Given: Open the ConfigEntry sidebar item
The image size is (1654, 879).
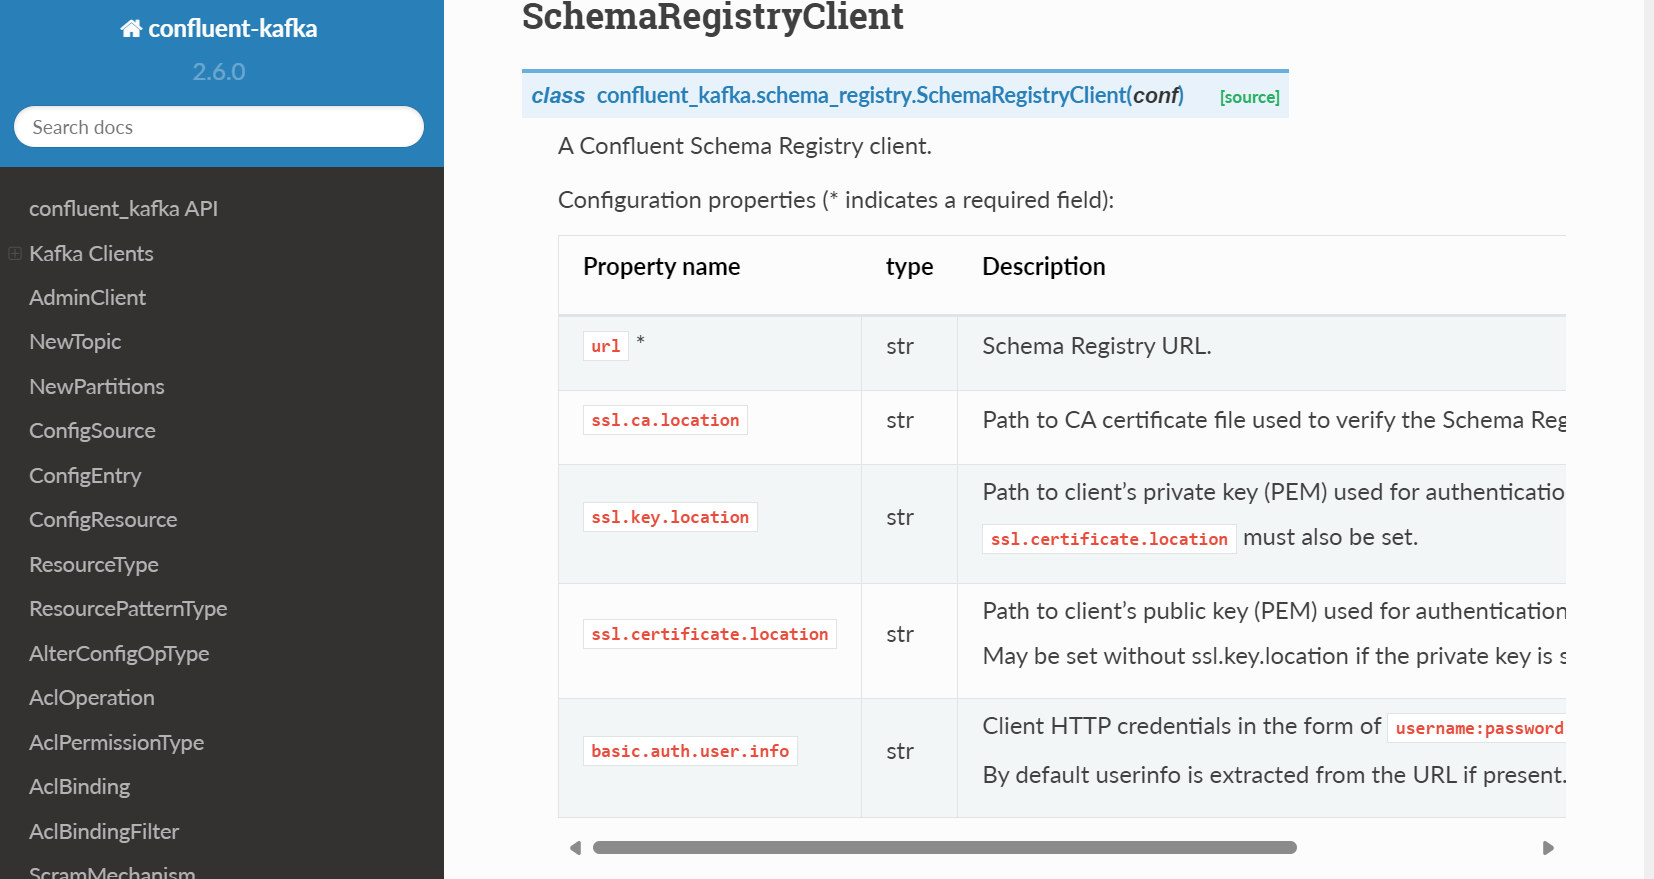Looking at the screenshot, I should tap(85, 476).
